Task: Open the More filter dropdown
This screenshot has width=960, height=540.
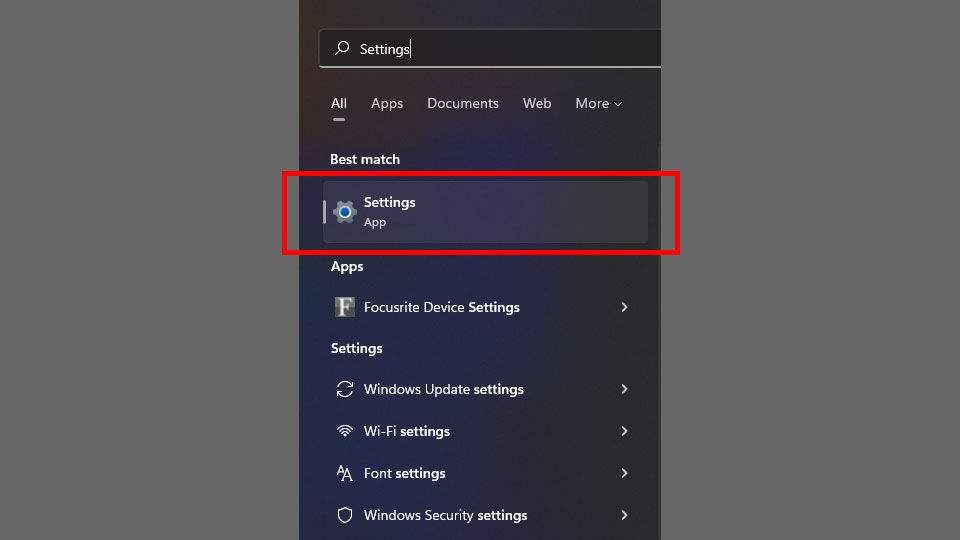Action: 598,103
